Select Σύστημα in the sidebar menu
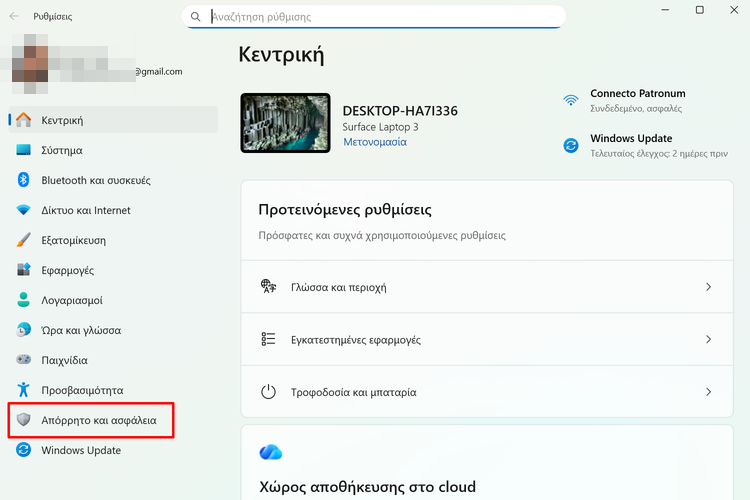 click(x=62, y=150)
